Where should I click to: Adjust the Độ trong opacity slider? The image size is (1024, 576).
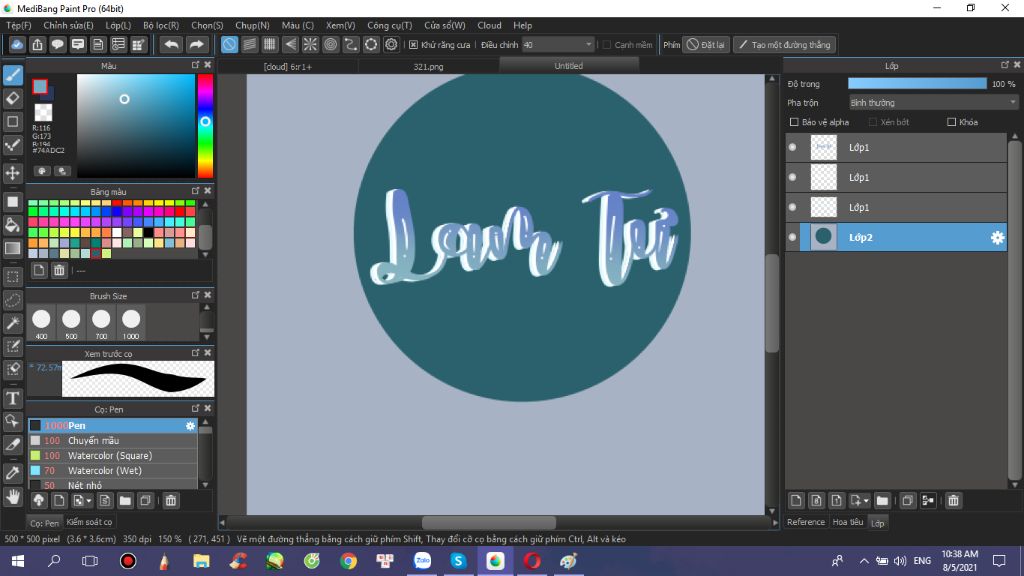coord(917,84)
